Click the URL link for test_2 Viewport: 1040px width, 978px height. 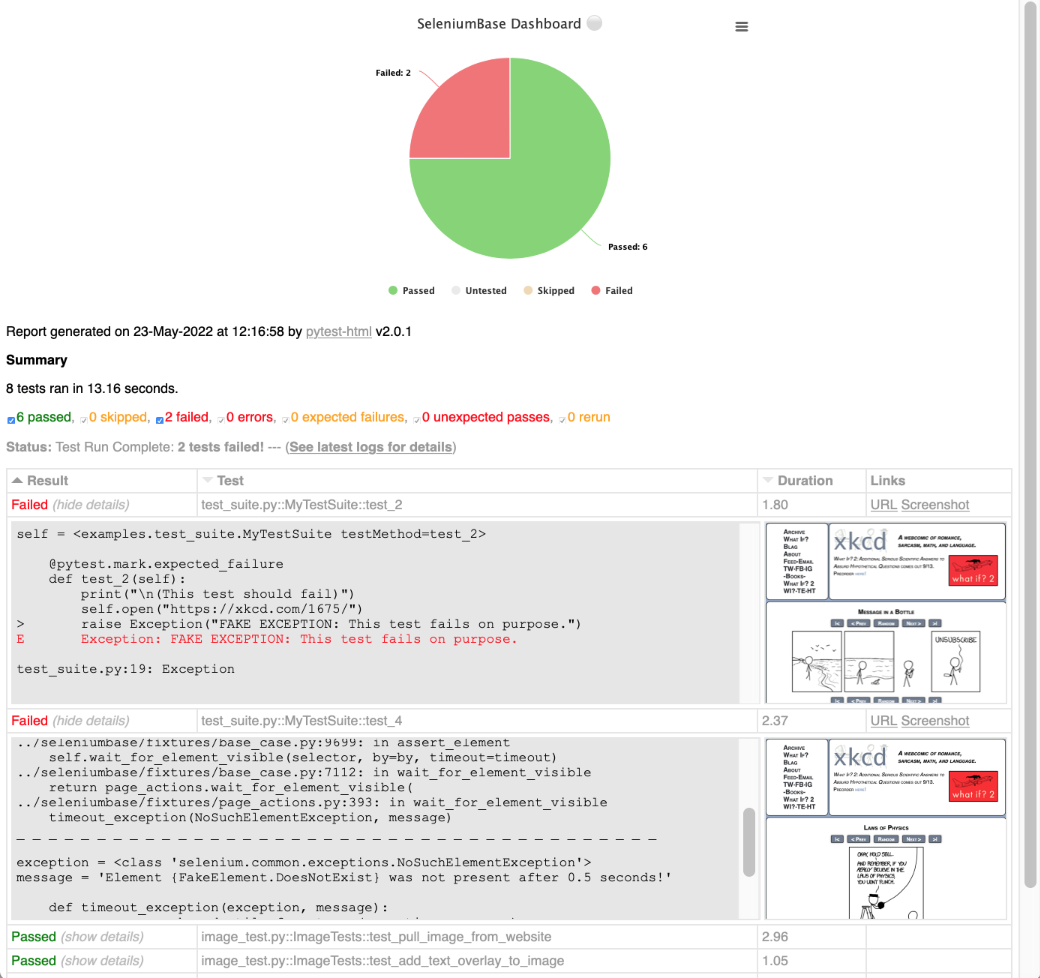click(884, 504)
